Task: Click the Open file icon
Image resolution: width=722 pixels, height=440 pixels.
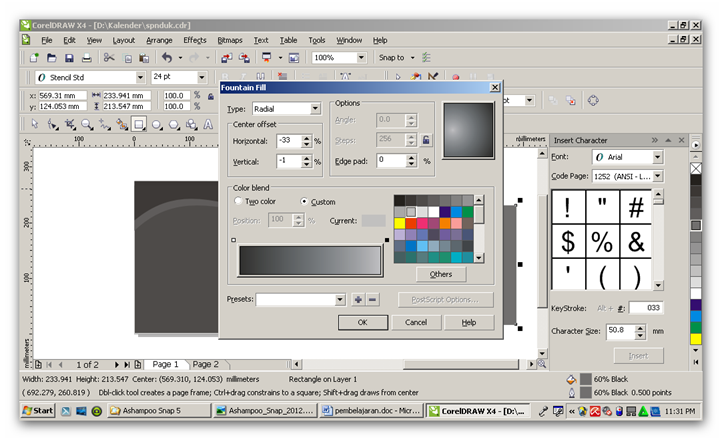Action: tap(52, 58)
